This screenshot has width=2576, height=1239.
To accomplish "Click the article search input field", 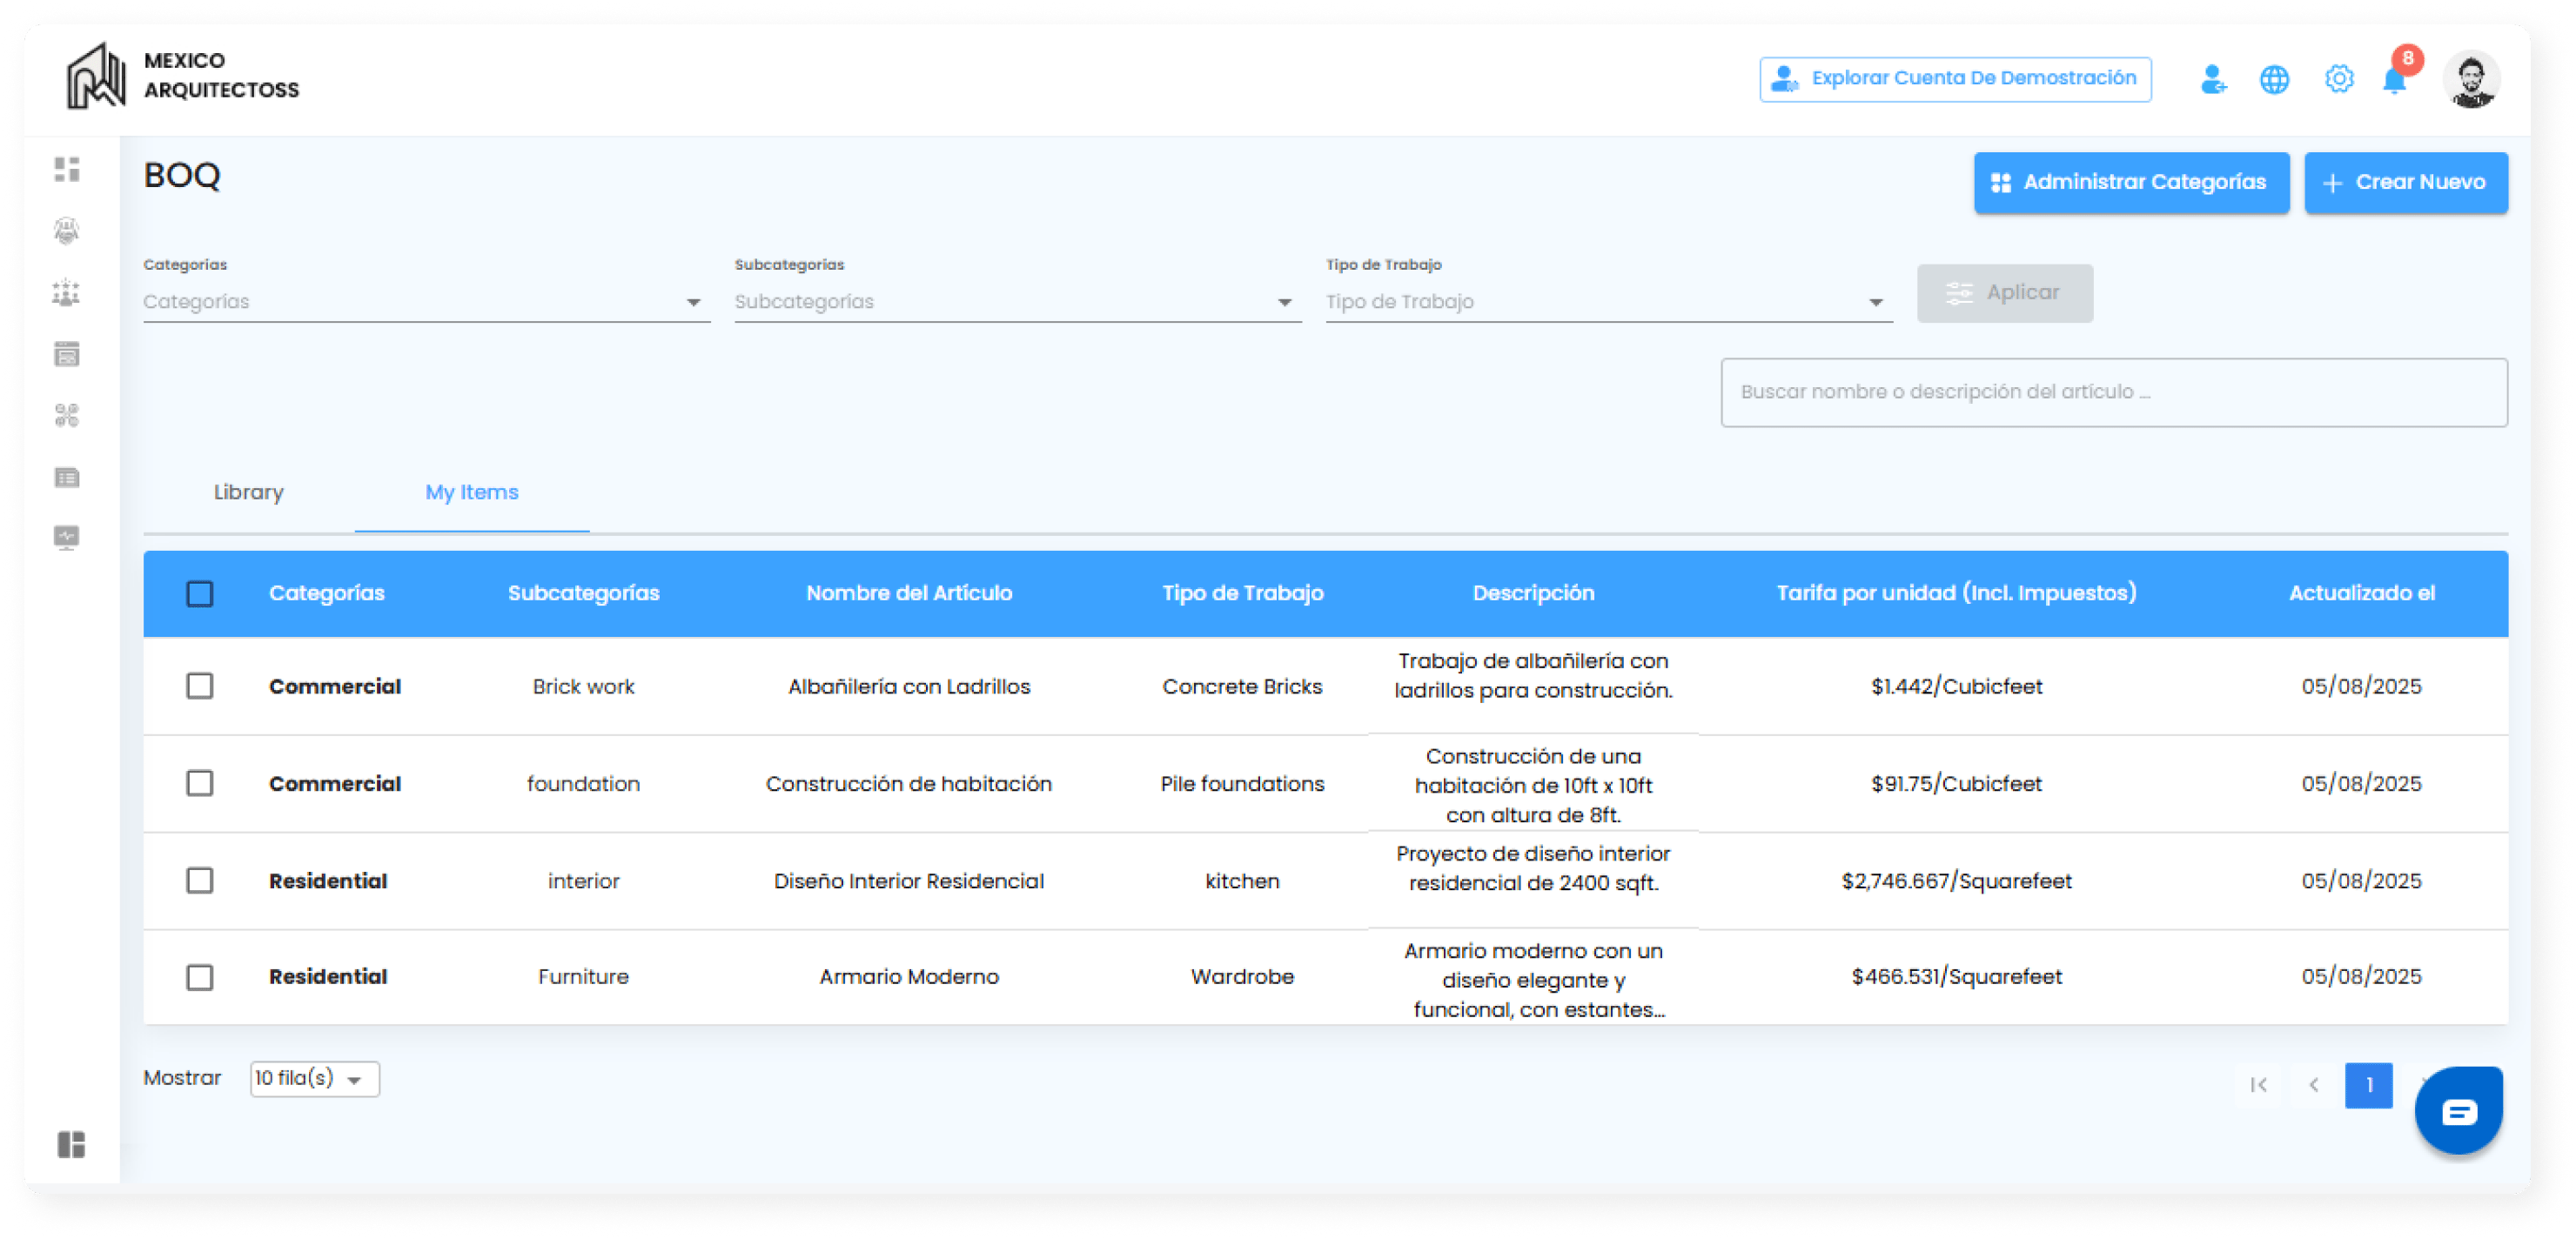I will pyautogui.click(x=2113, y=392).
